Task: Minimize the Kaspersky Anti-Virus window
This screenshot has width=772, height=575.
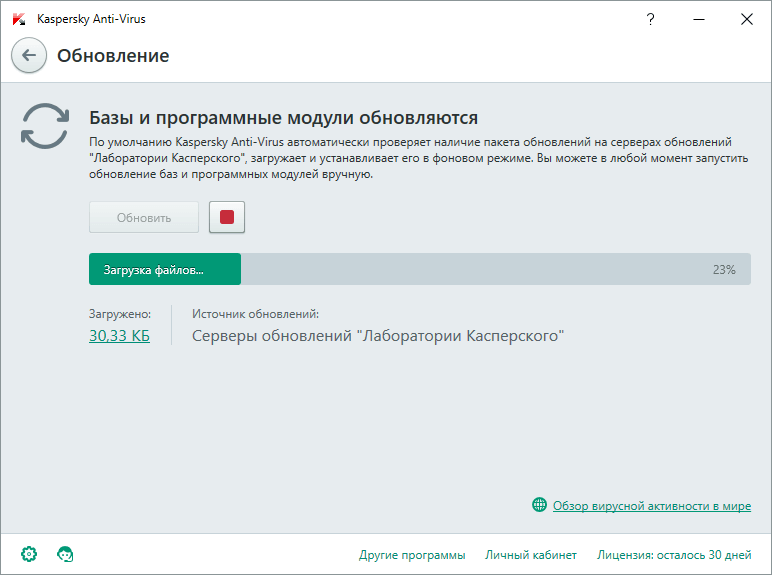Action: coord(699,19)
